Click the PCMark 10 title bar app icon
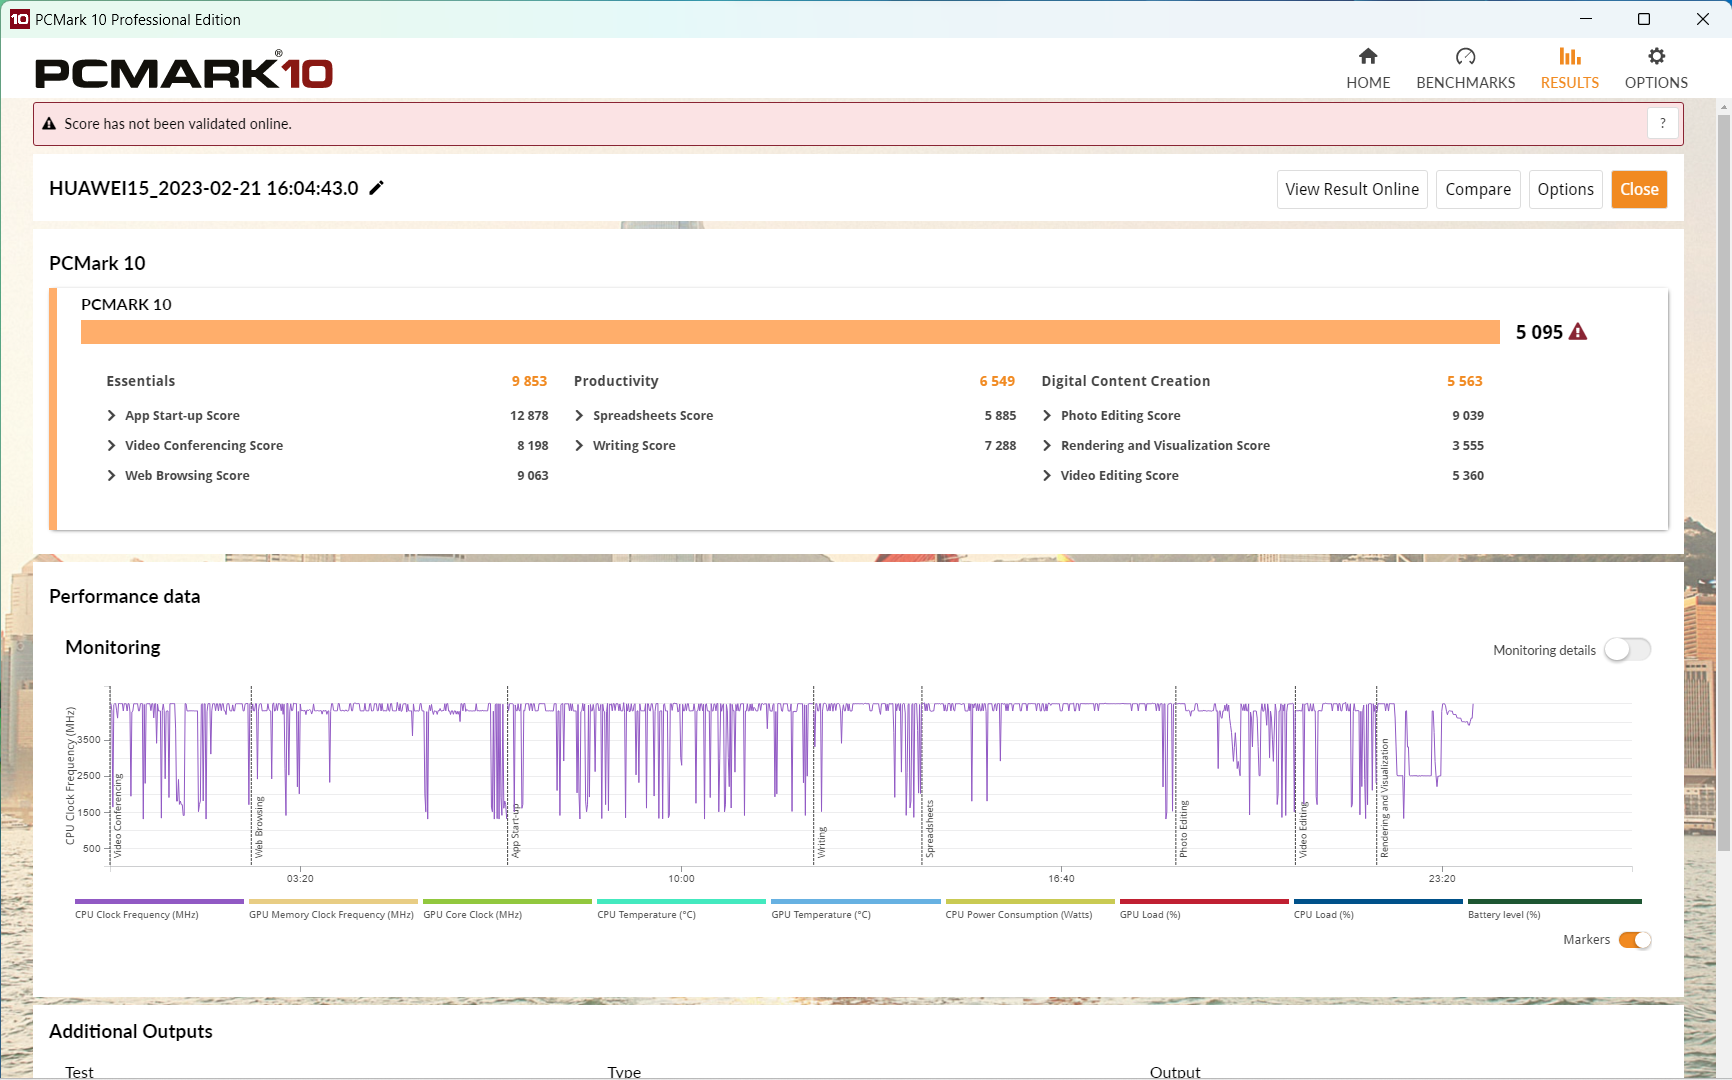Image resolution: width=1732 pixels, height=1080 pixels. pos(19,19)
